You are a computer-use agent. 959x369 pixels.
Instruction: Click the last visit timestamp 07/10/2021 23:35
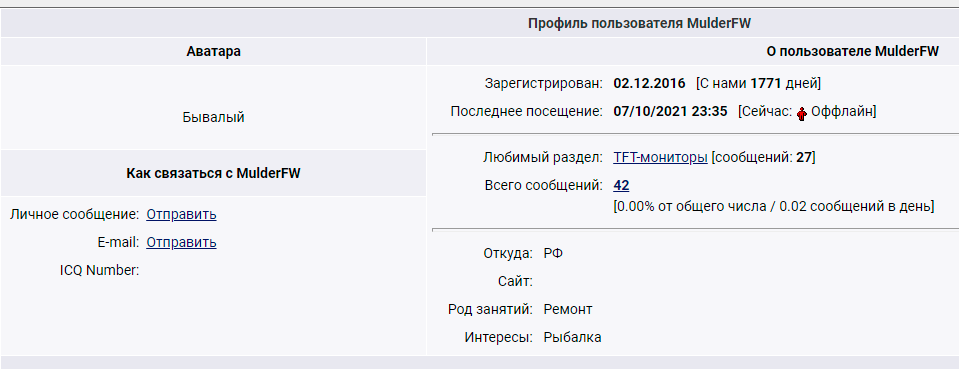coord(670,112)
